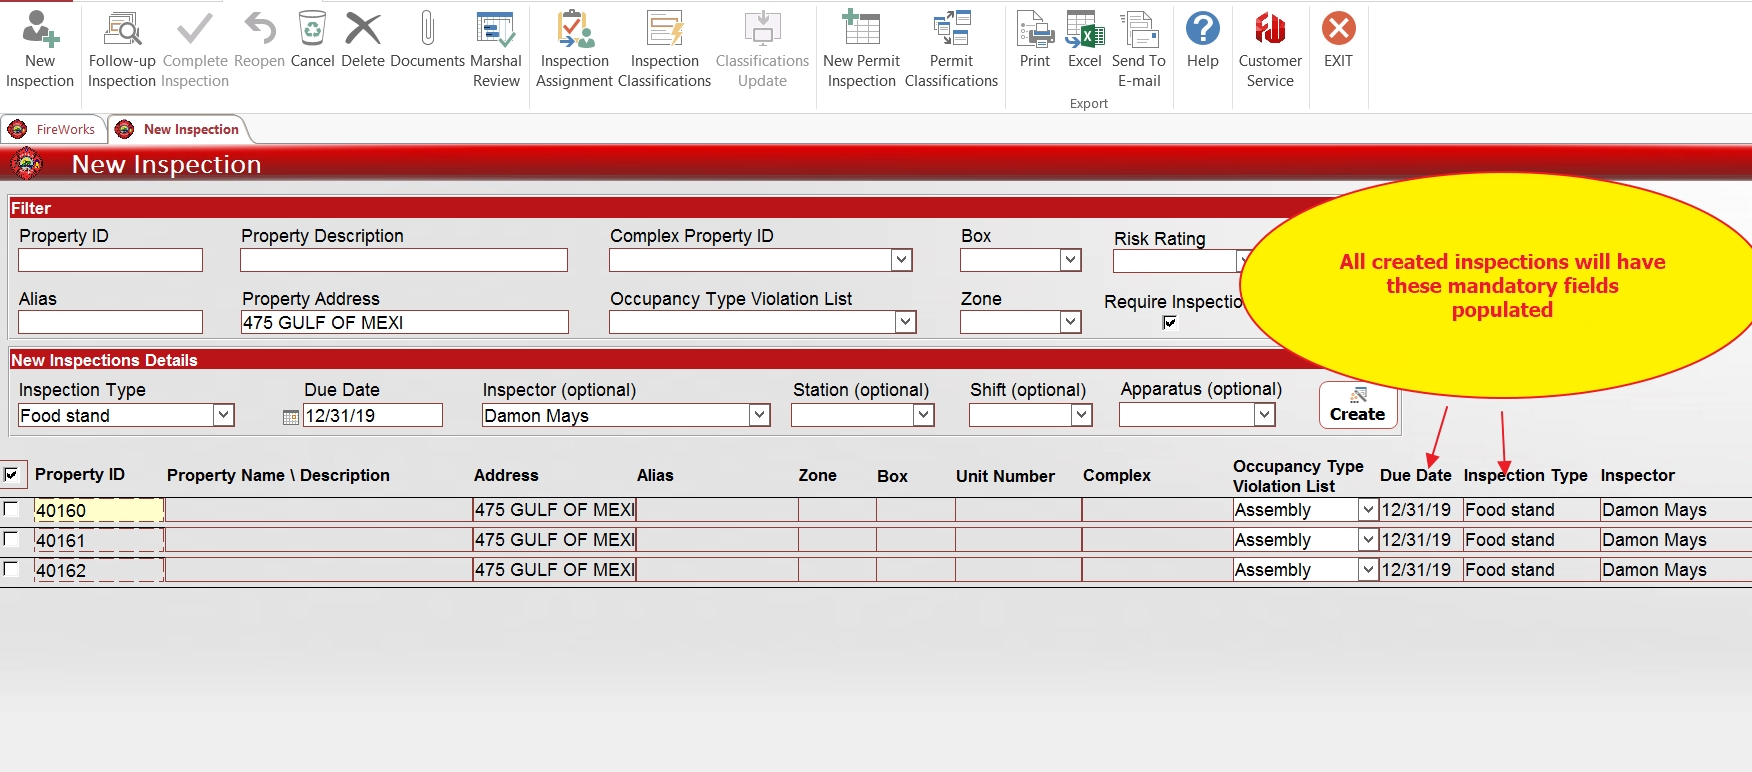This screenshot has width=1752, height=772.
Task: Select Property ID cell 40161
Action: tap(99, 540)
